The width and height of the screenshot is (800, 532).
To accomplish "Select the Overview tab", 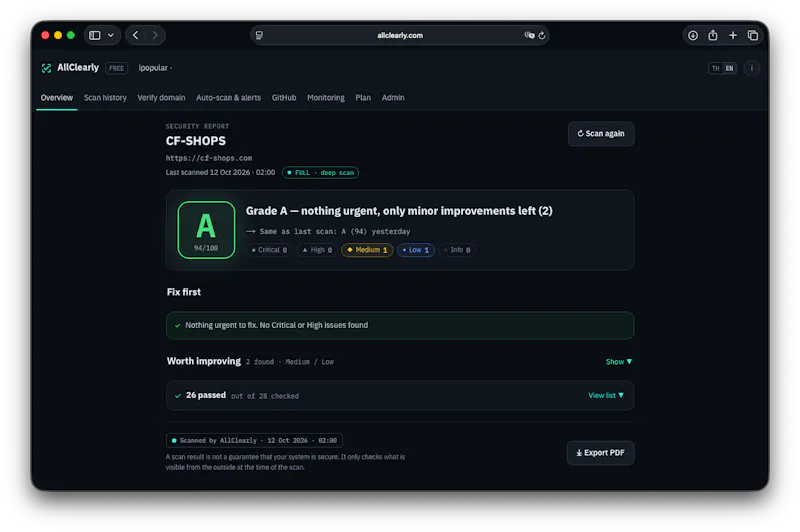I will tap(57, 97).
